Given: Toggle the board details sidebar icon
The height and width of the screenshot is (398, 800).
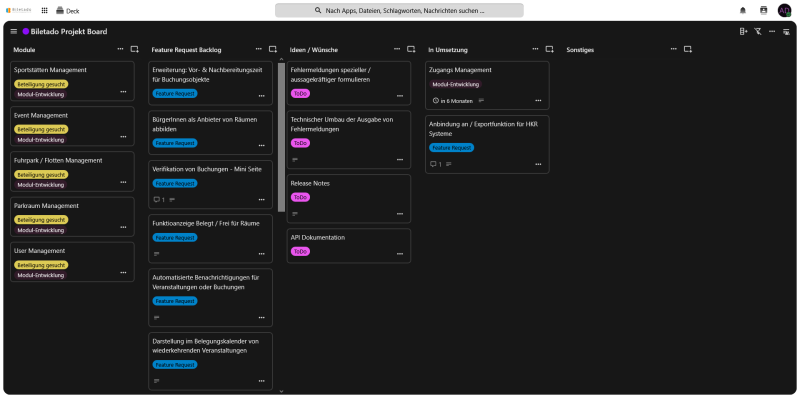Looking at the screenshot, I should (786, 32).
